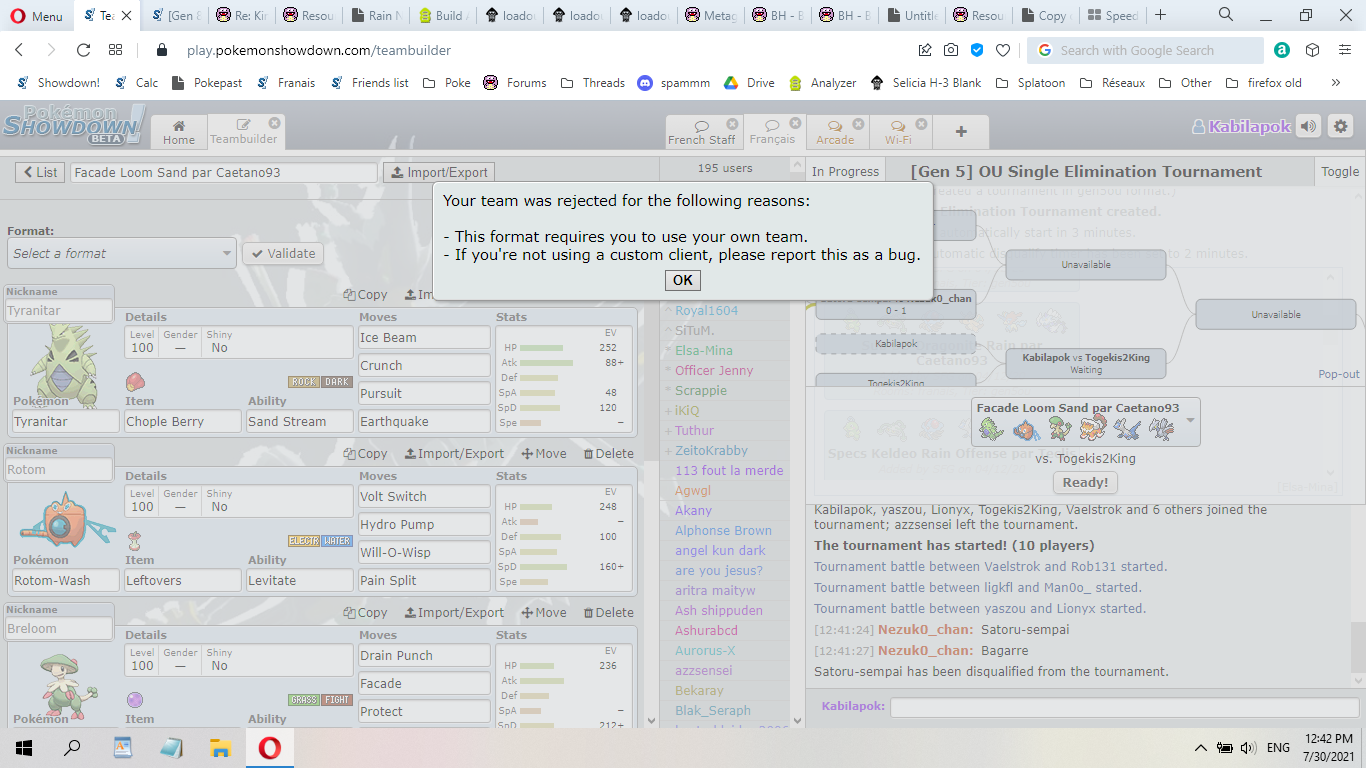
Task: Click the Google Search field
Action: click(1146, 50)
